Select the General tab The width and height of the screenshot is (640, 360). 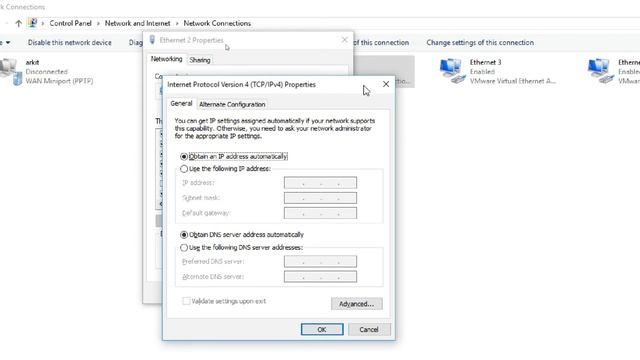181,104
